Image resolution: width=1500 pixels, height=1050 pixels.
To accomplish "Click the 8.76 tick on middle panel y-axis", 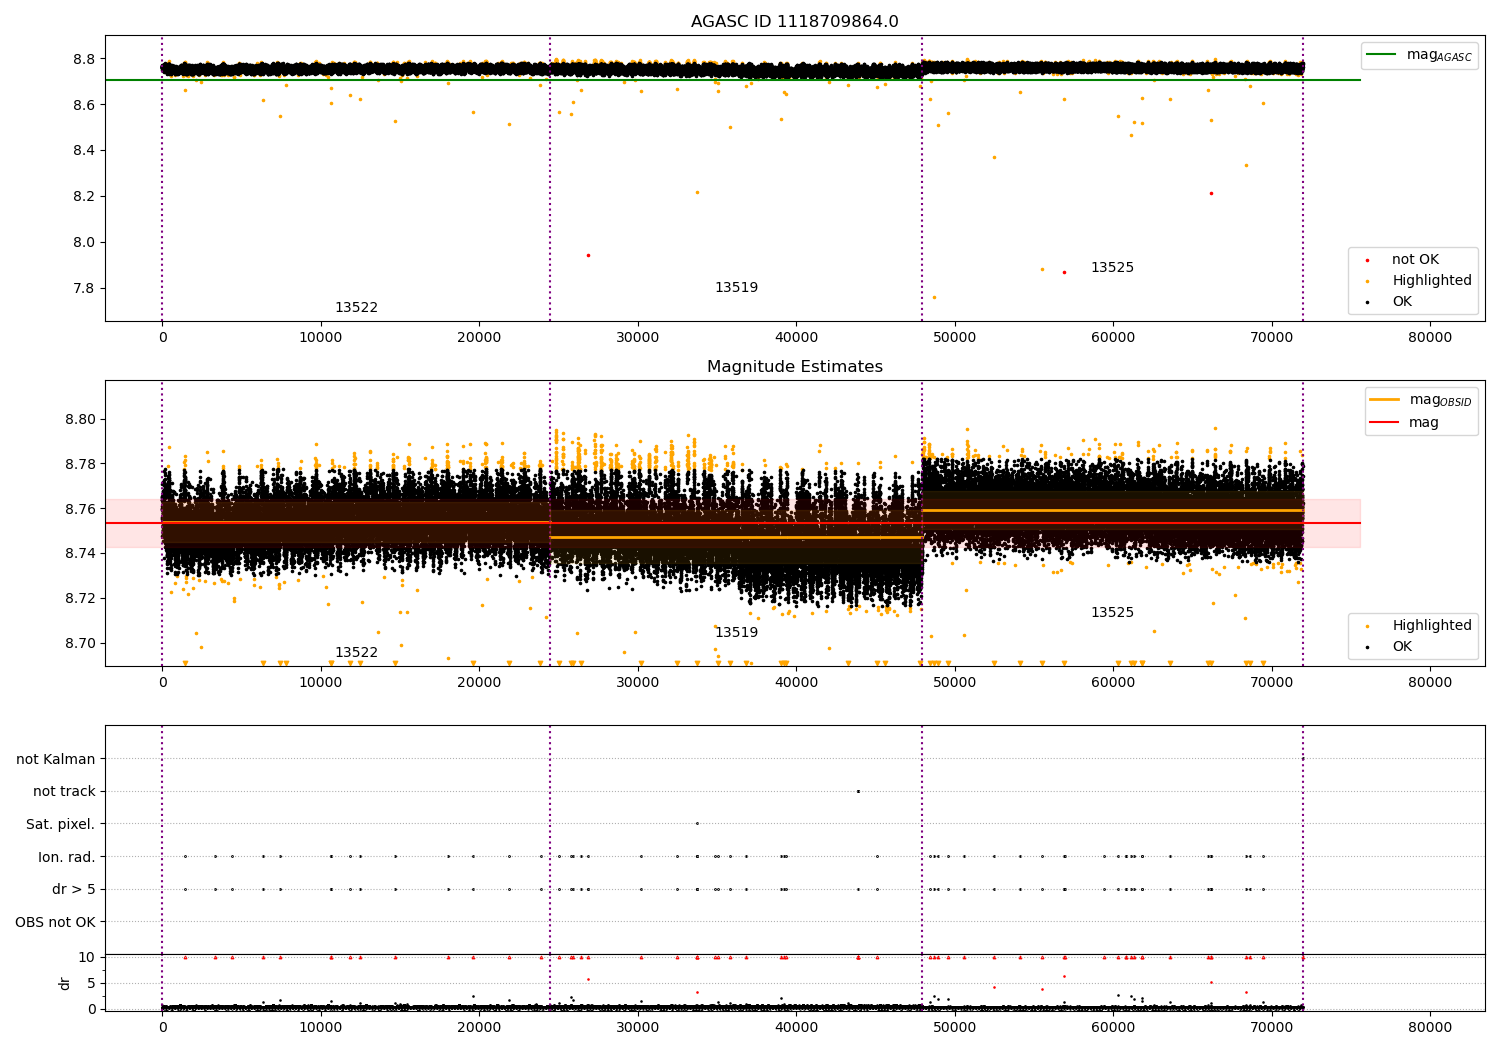I will [79, 510].
